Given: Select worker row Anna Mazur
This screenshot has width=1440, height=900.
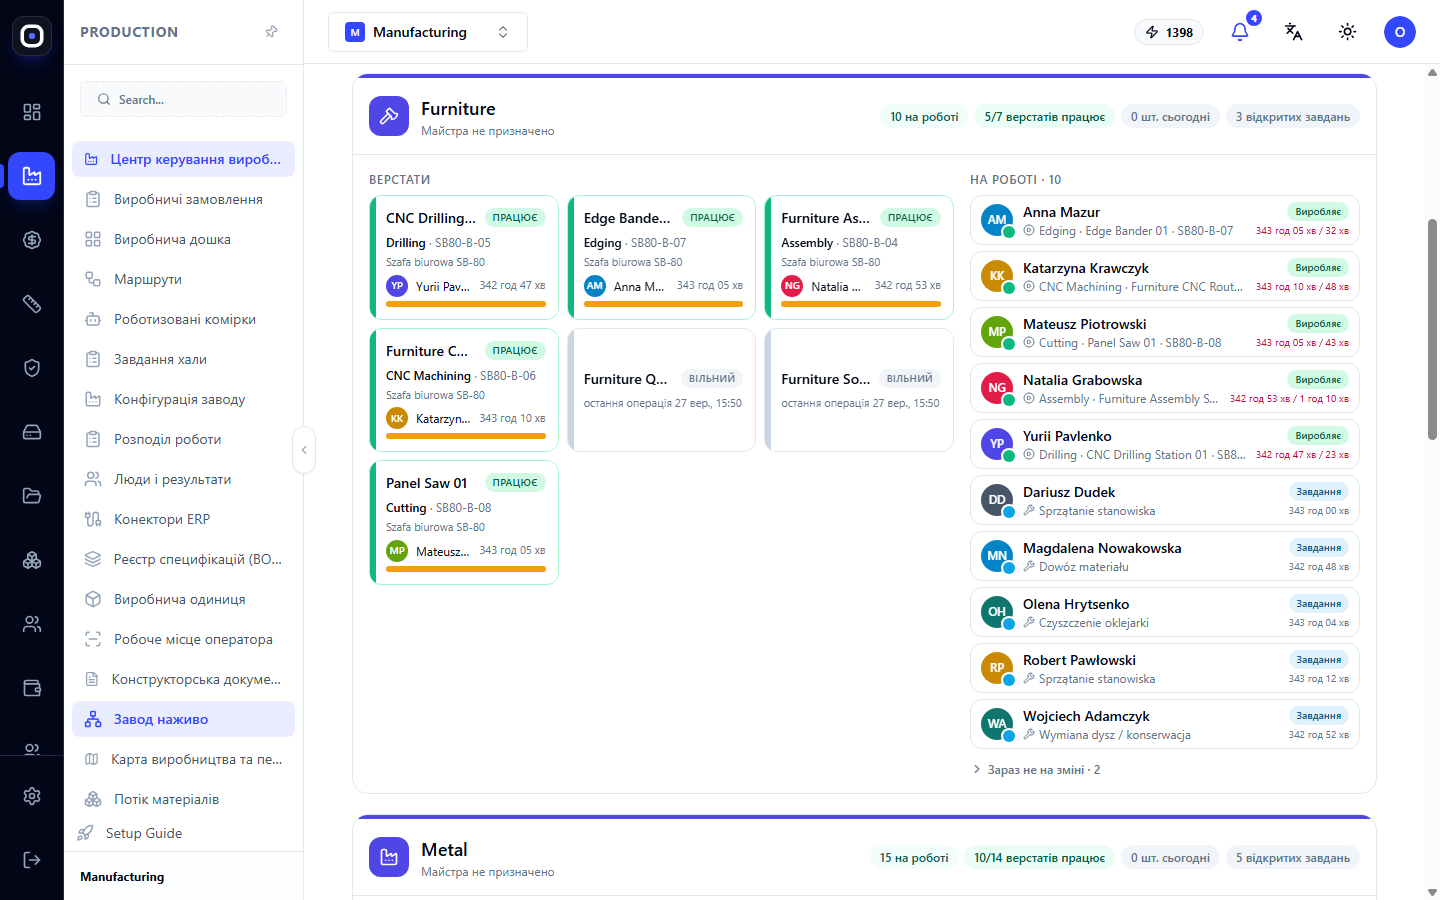Looking at the screenshot, I should pos(1164,220).
